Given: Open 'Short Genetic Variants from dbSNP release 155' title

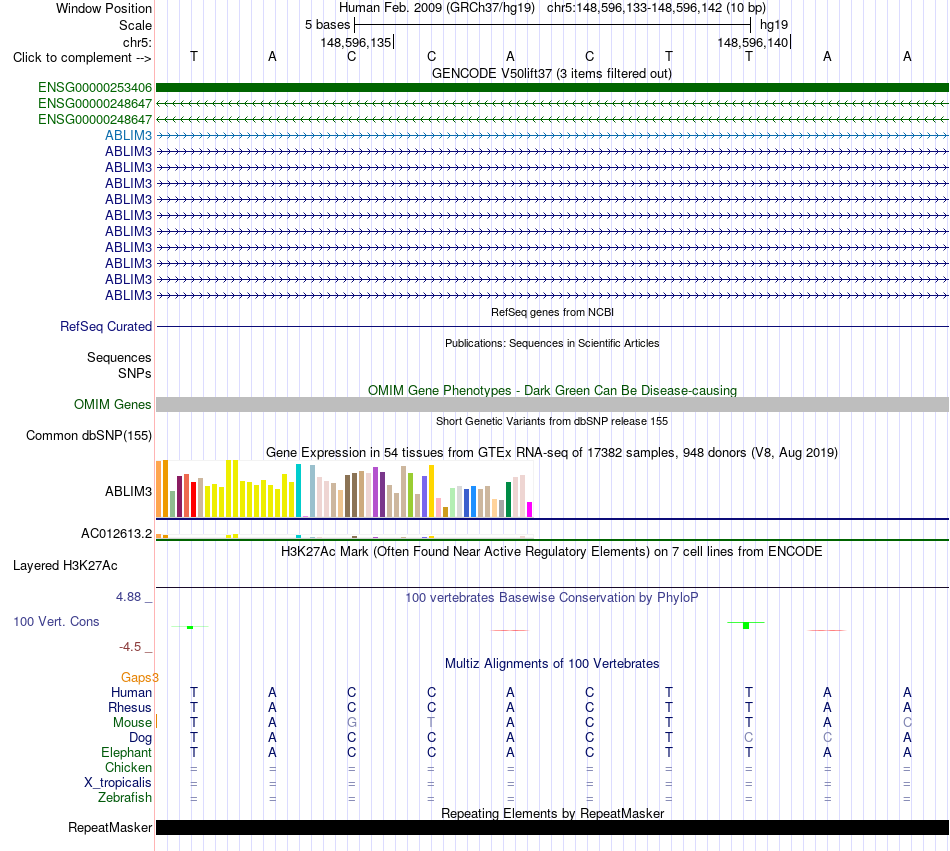Looking at the screenshot, I should click(x=552, y=421).
